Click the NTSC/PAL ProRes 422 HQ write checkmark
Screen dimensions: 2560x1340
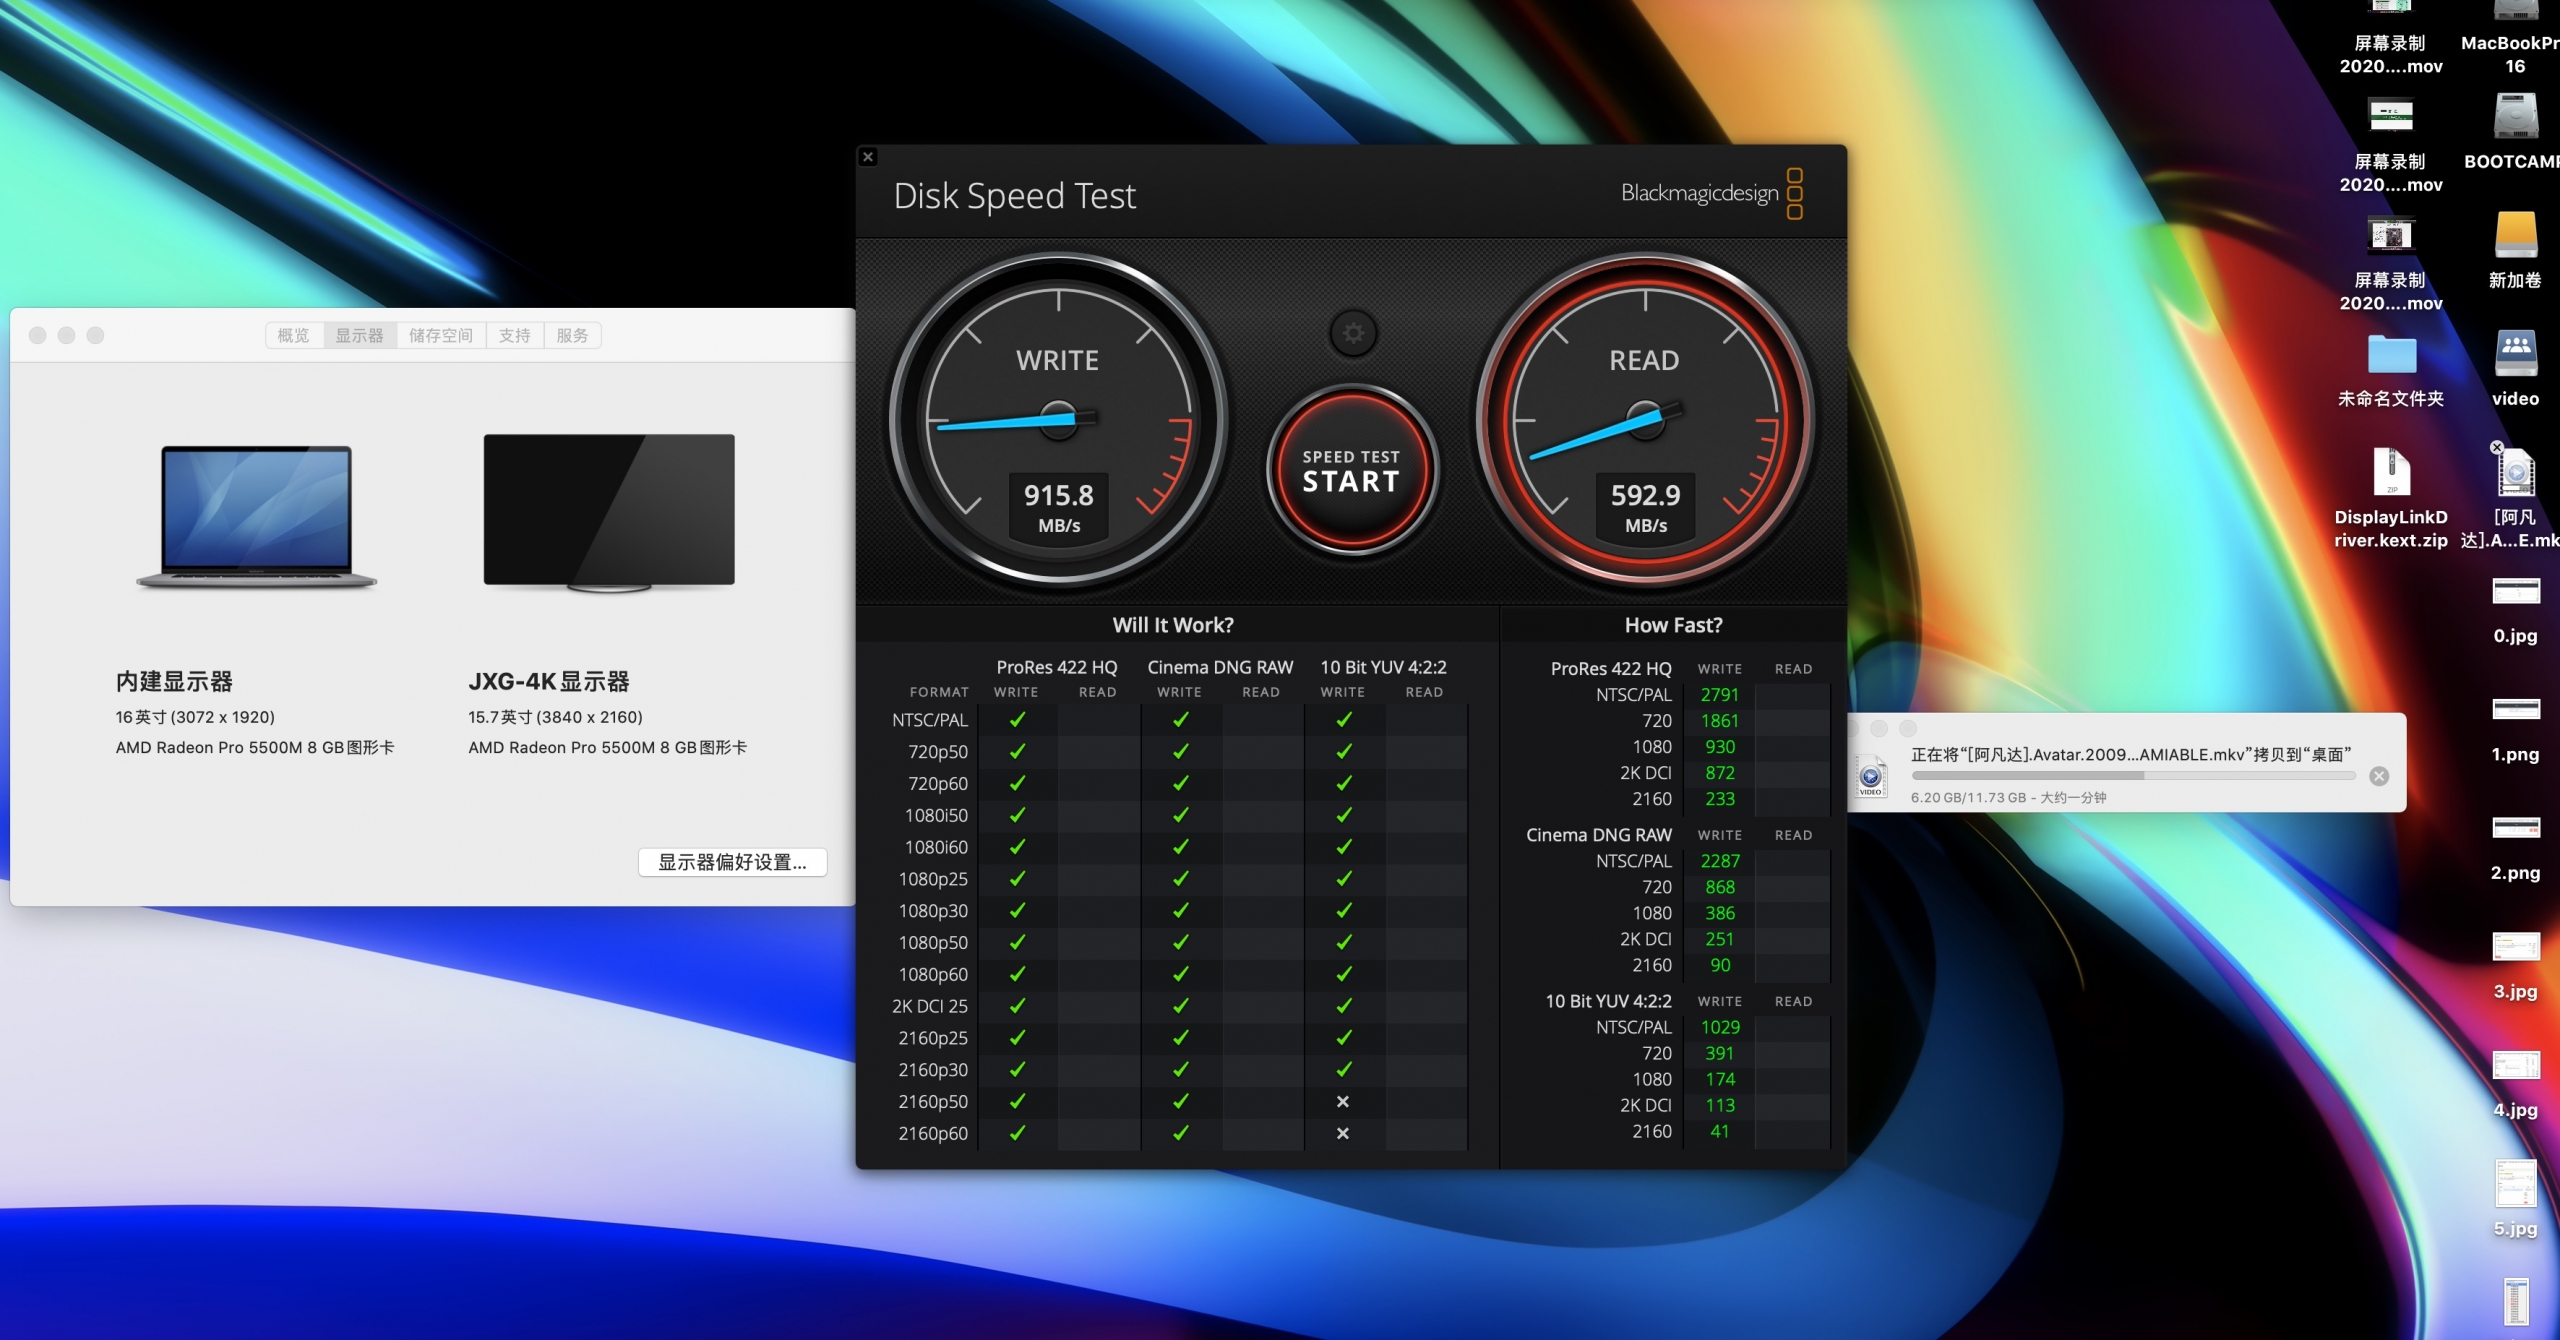(x=1017, y=719)
